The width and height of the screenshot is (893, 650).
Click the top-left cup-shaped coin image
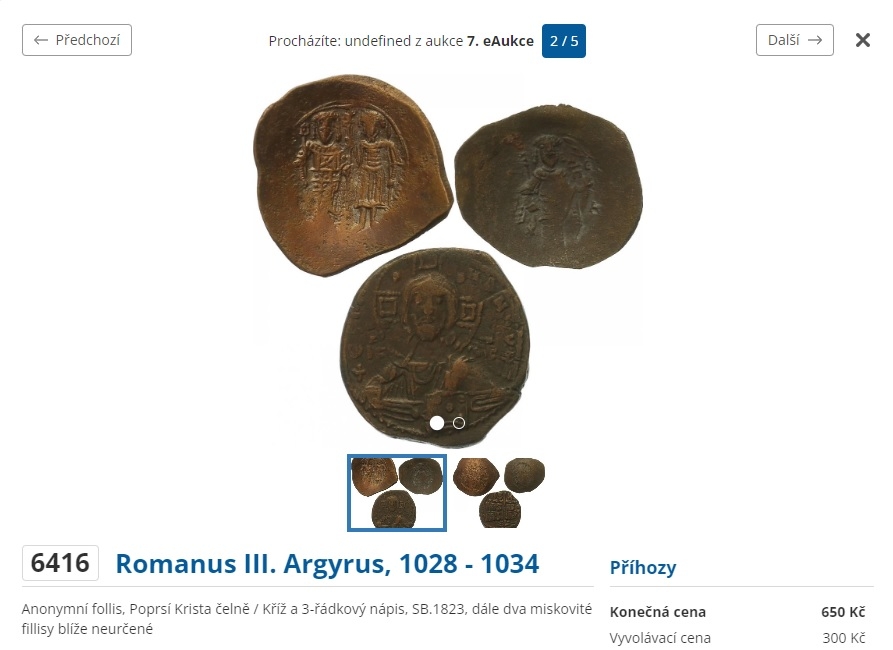[x=352, y=175]
